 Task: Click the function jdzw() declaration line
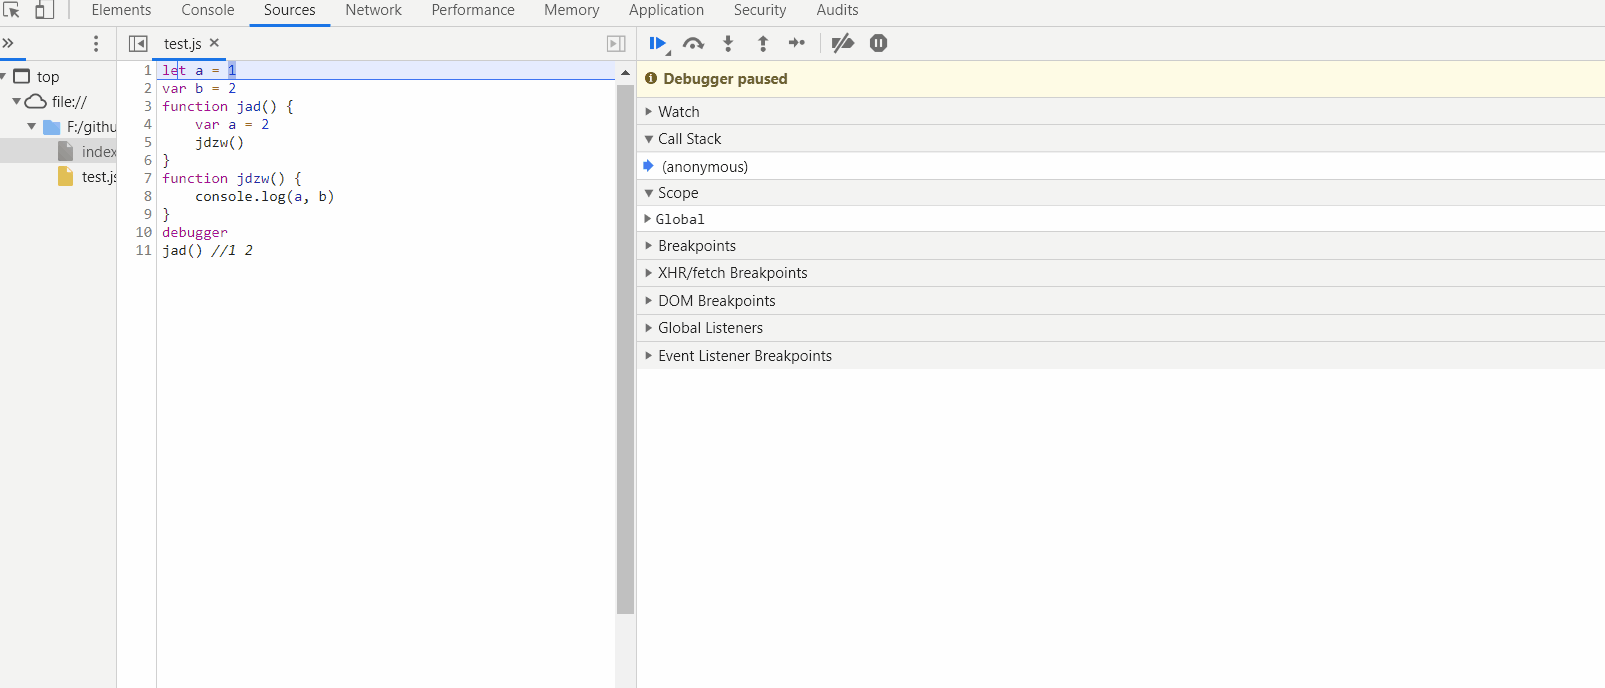tap(232, 178)
